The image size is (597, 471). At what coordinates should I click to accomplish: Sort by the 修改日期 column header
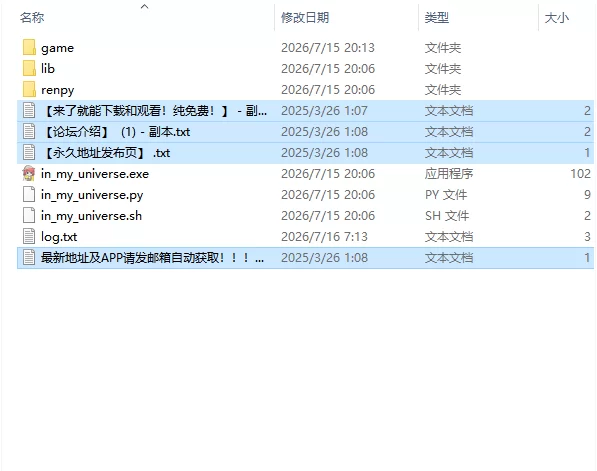[x=305, y=18]
